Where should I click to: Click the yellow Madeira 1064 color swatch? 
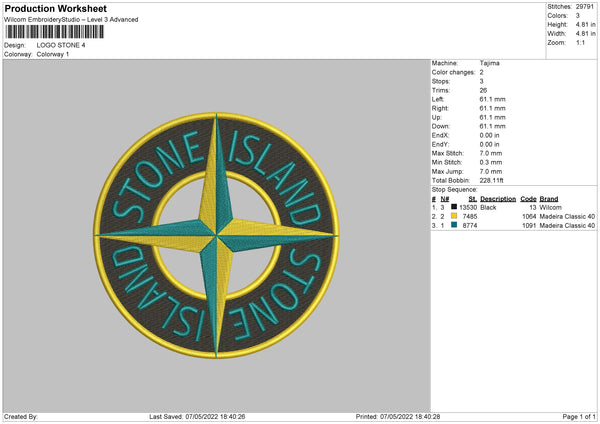454,216
